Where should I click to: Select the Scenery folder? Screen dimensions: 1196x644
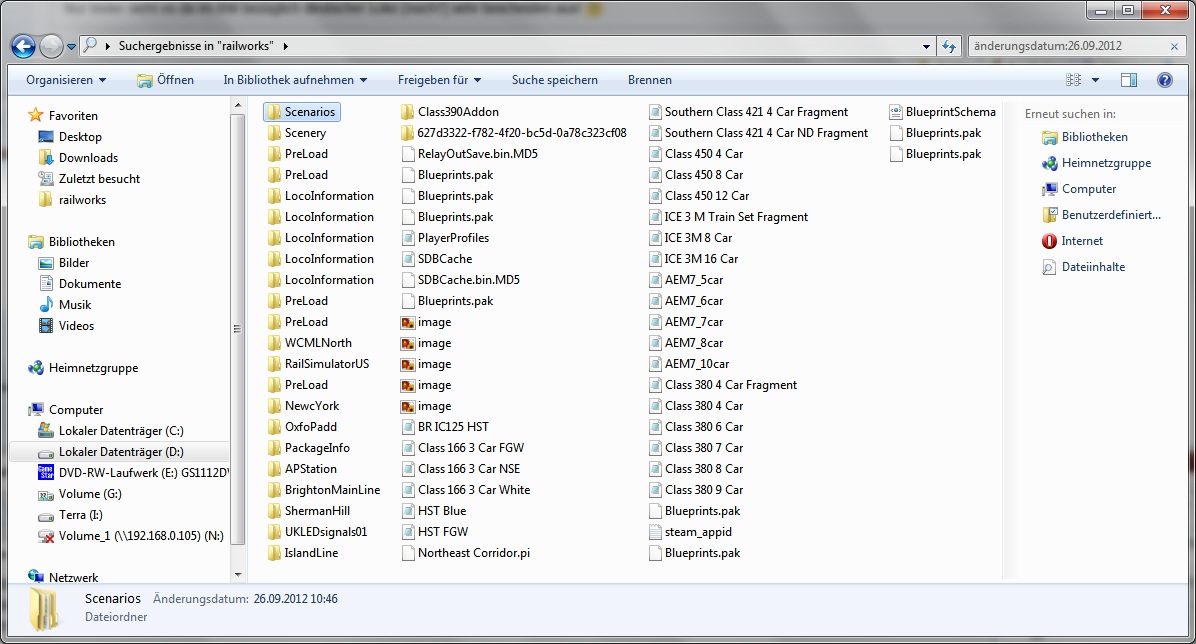tap(297, 133)
